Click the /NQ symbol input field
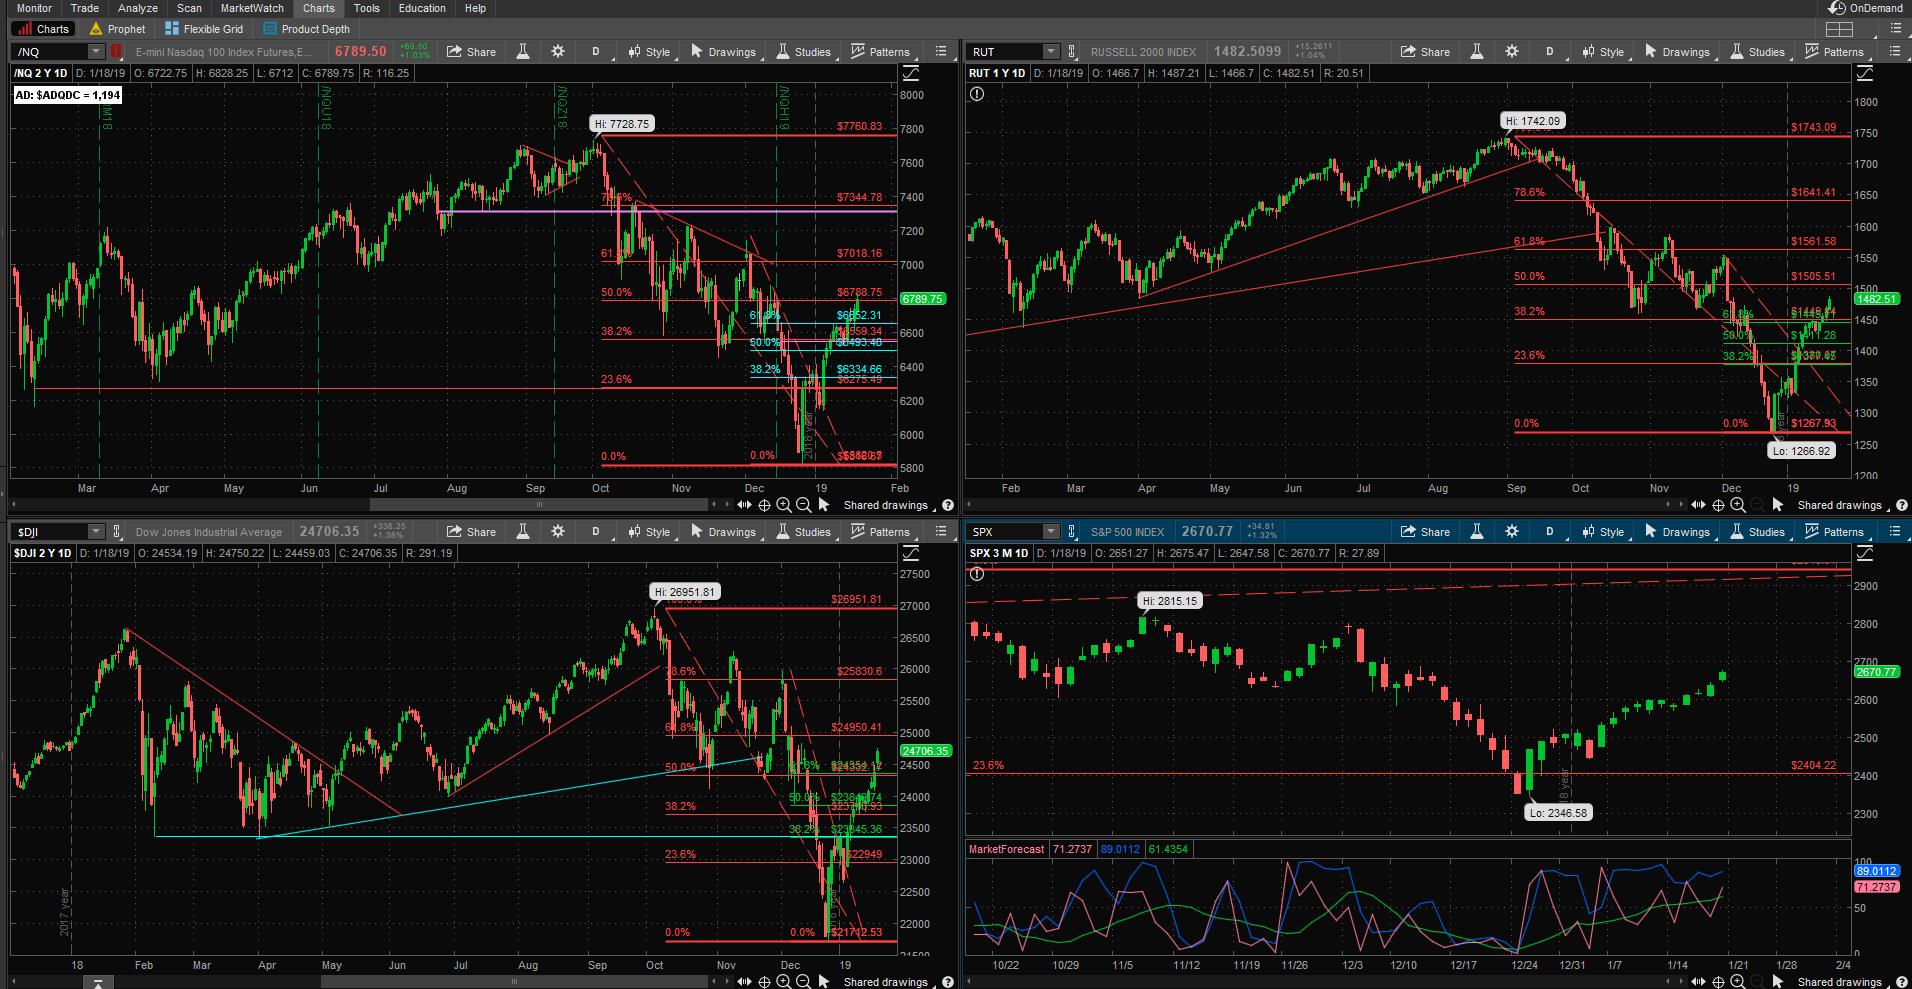This screenshot has height=989, width=1912. [x=50, y=52]
